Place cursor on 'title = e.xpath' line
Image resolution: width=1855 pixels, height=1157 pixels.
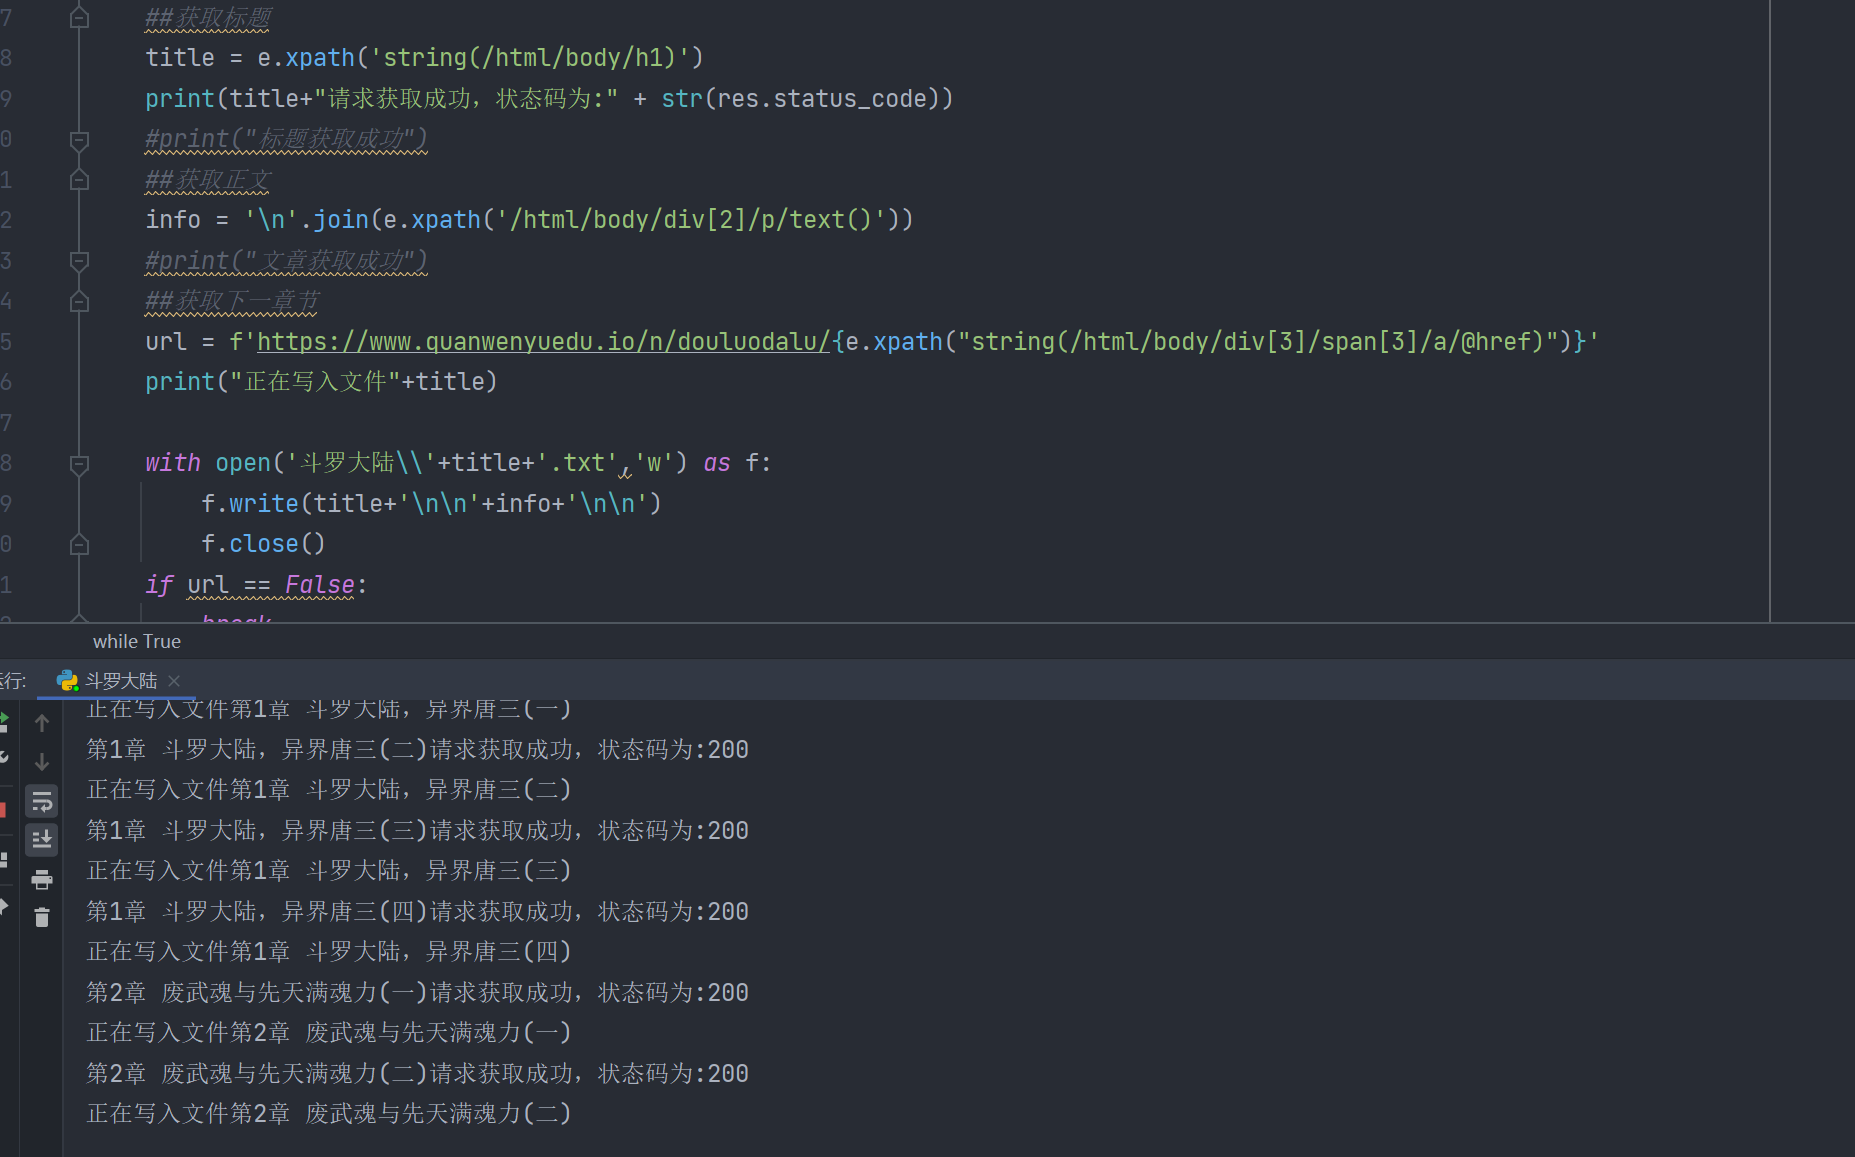[x=424, y=58]
